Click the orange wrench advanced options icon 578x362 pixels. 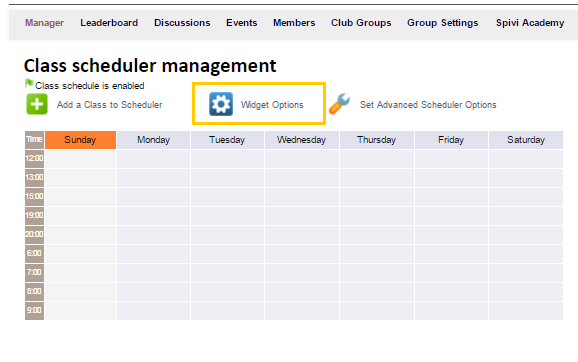click(340, 104)
